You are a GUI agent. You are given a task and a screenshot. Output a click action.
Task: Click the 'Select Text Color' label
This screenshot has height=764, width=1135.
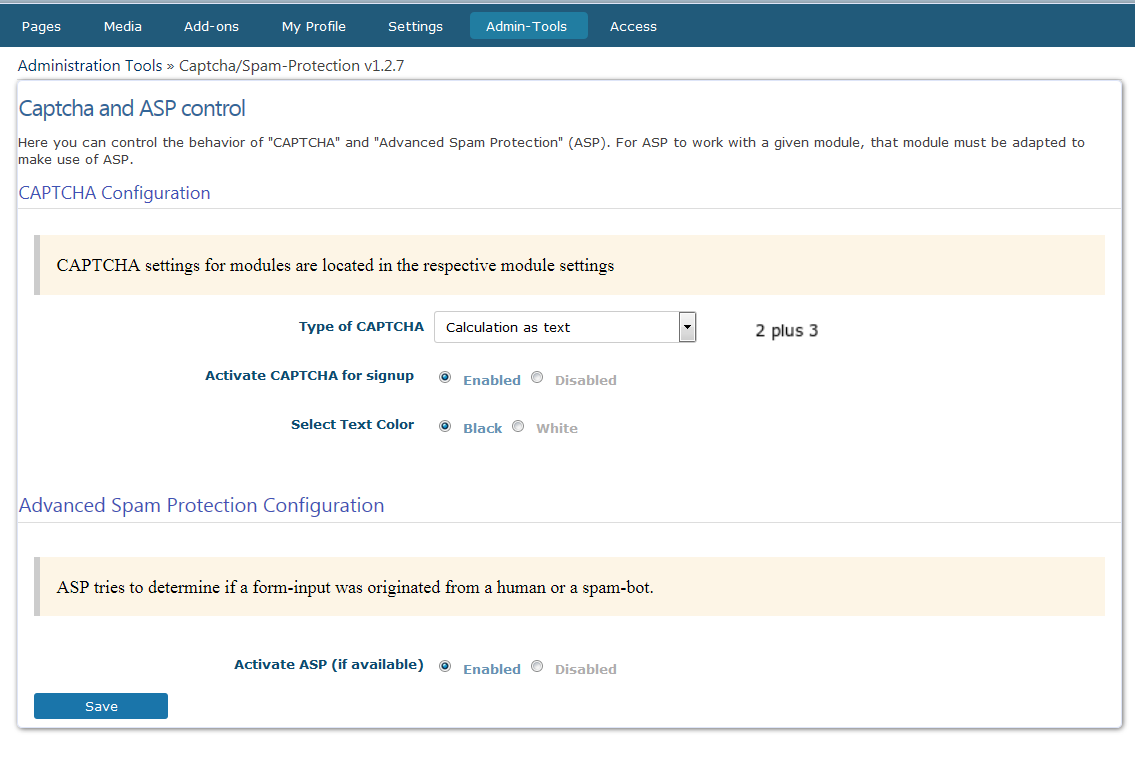353,424
